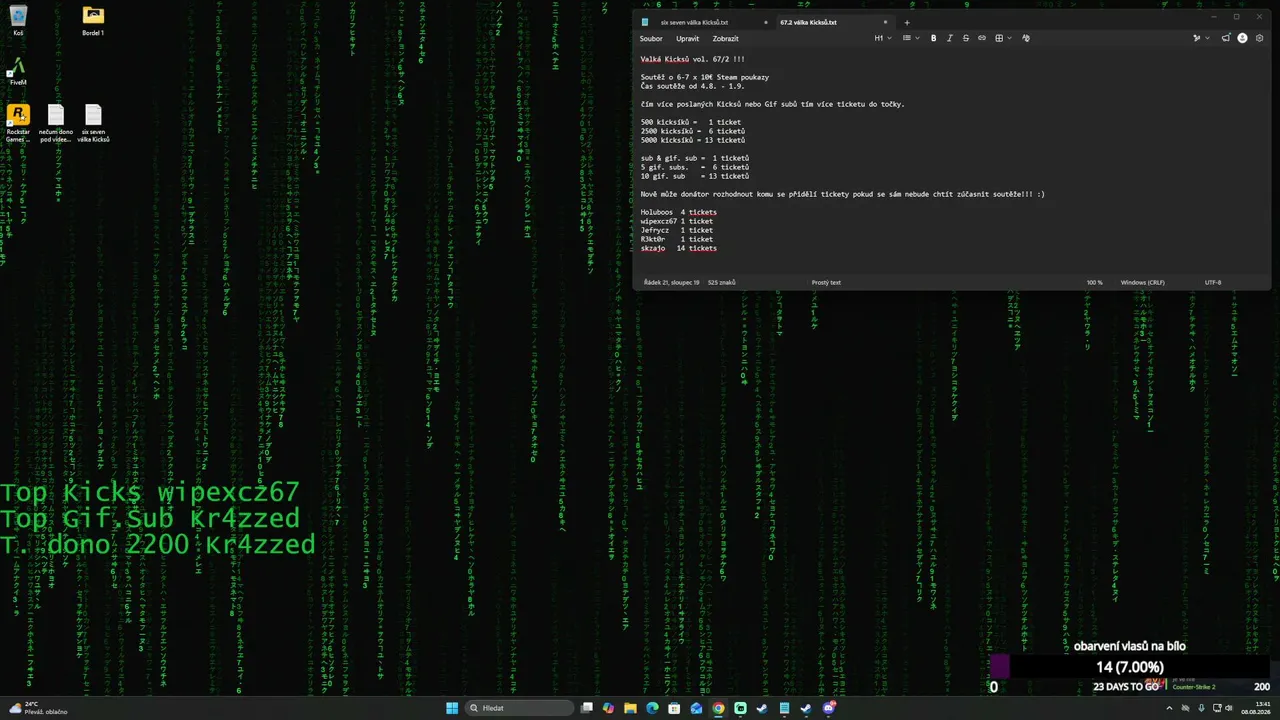Open the Notepad account profile icon

coord(1243,38)
